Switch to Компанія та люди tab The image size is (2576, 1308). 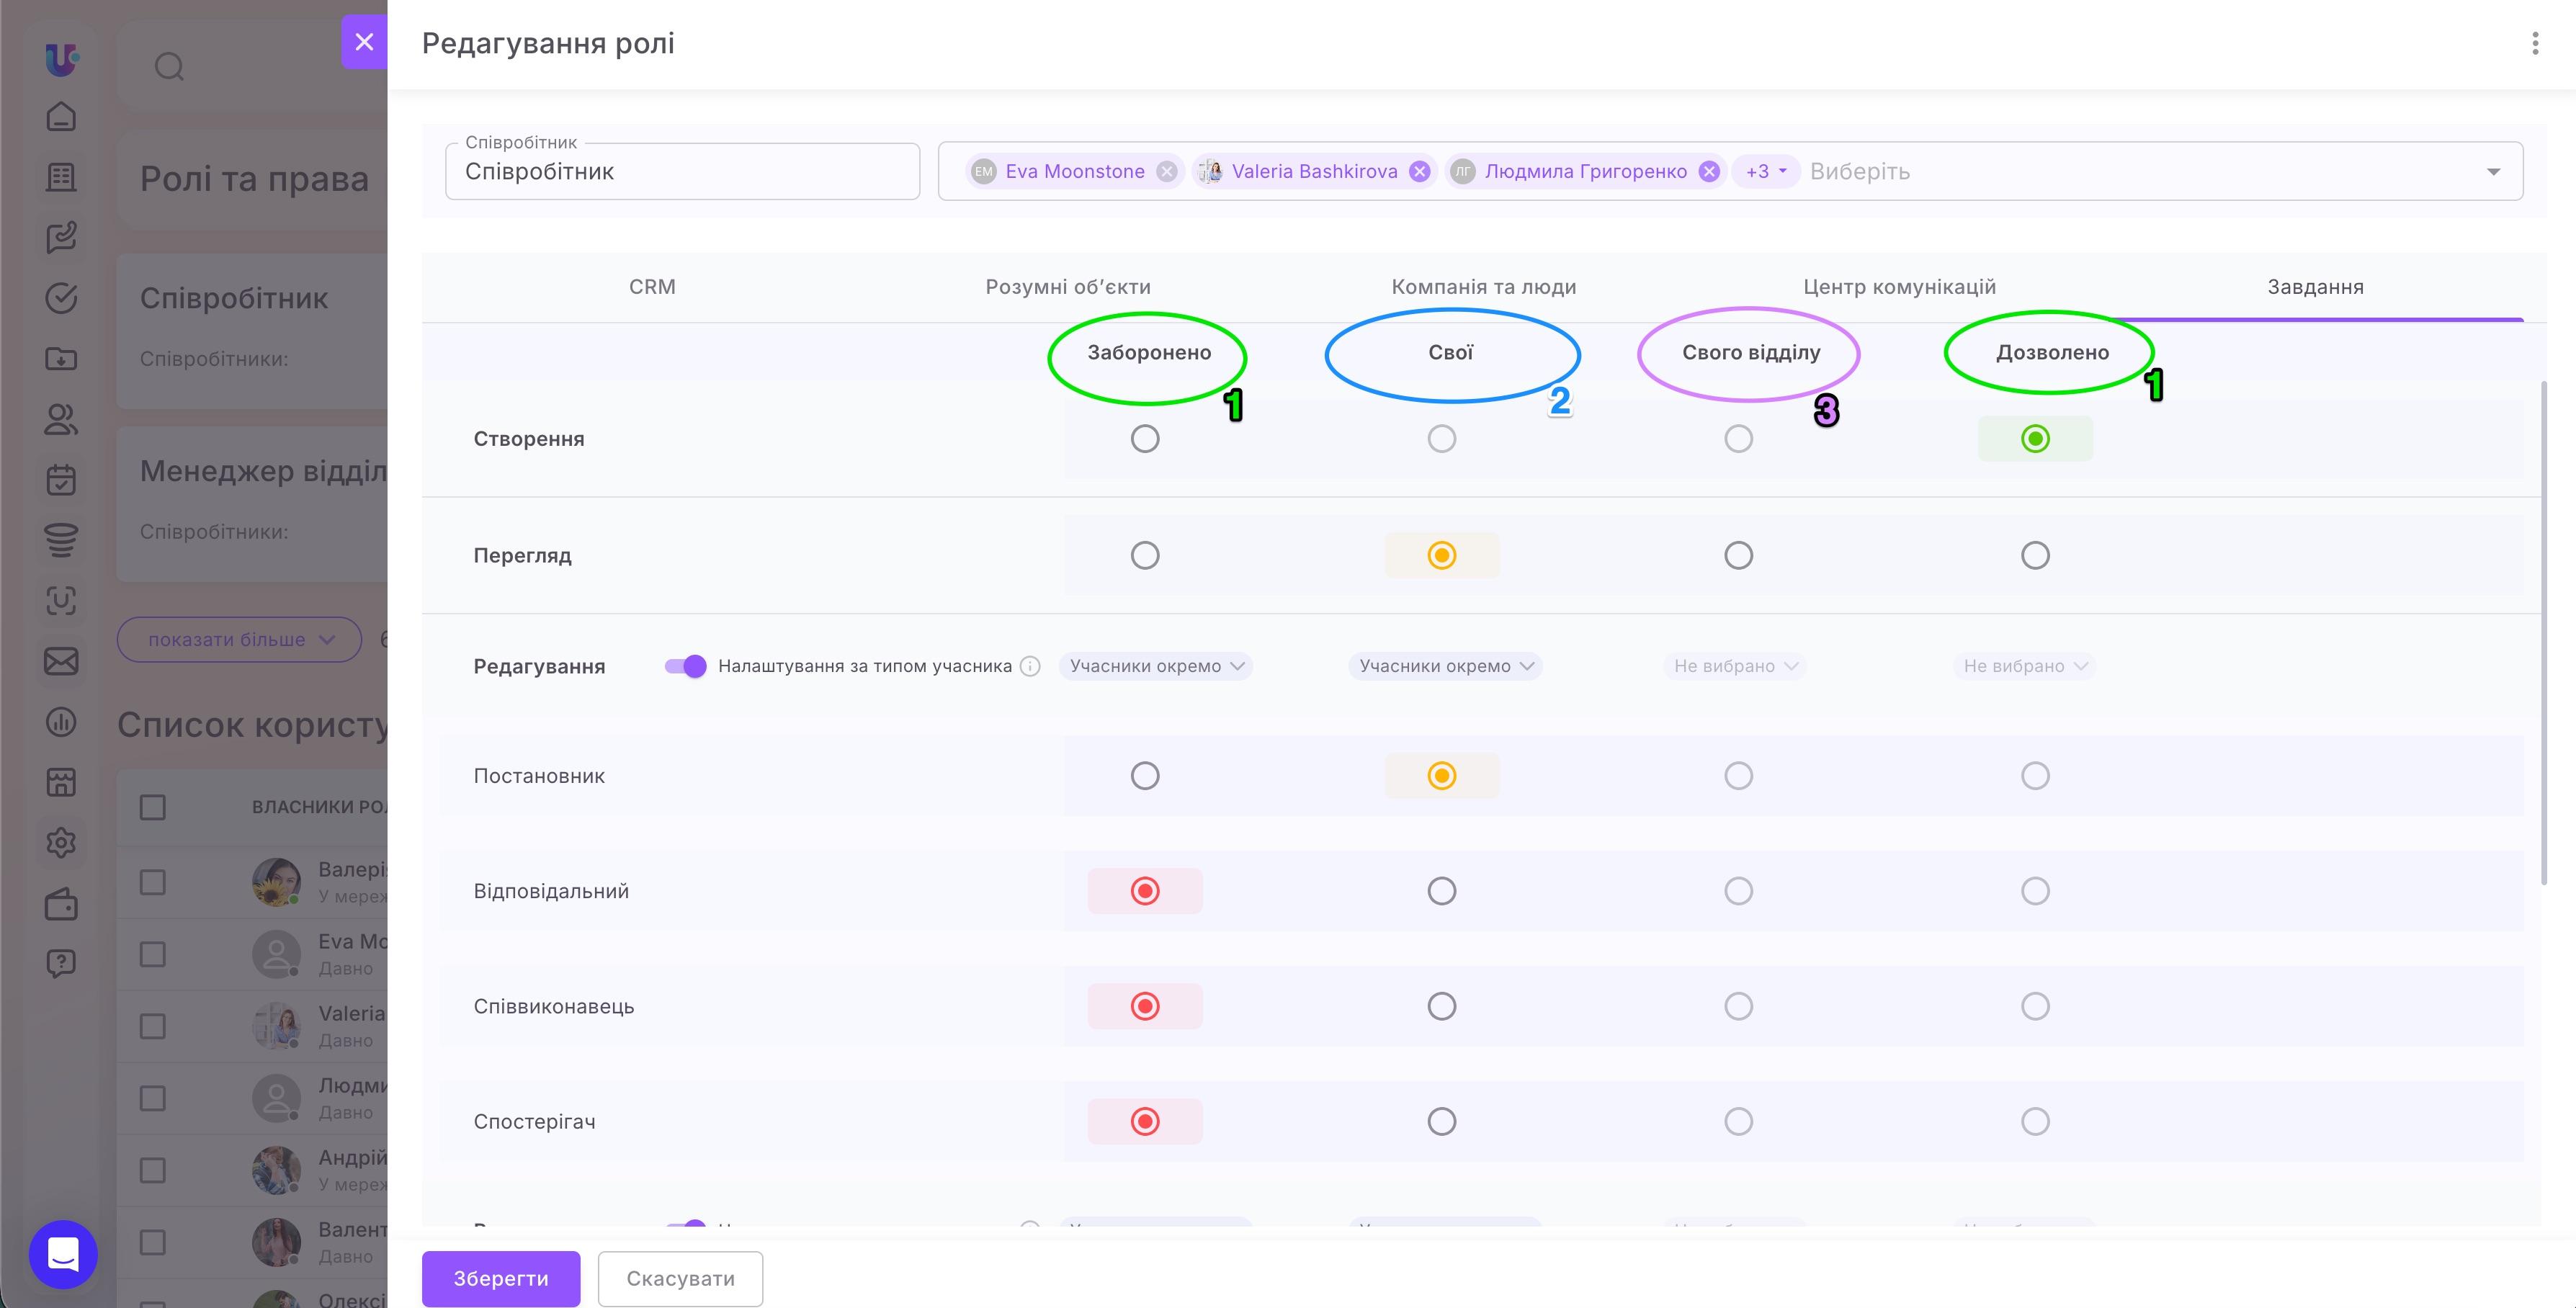pyautogui.click(x=1484, y=287)
